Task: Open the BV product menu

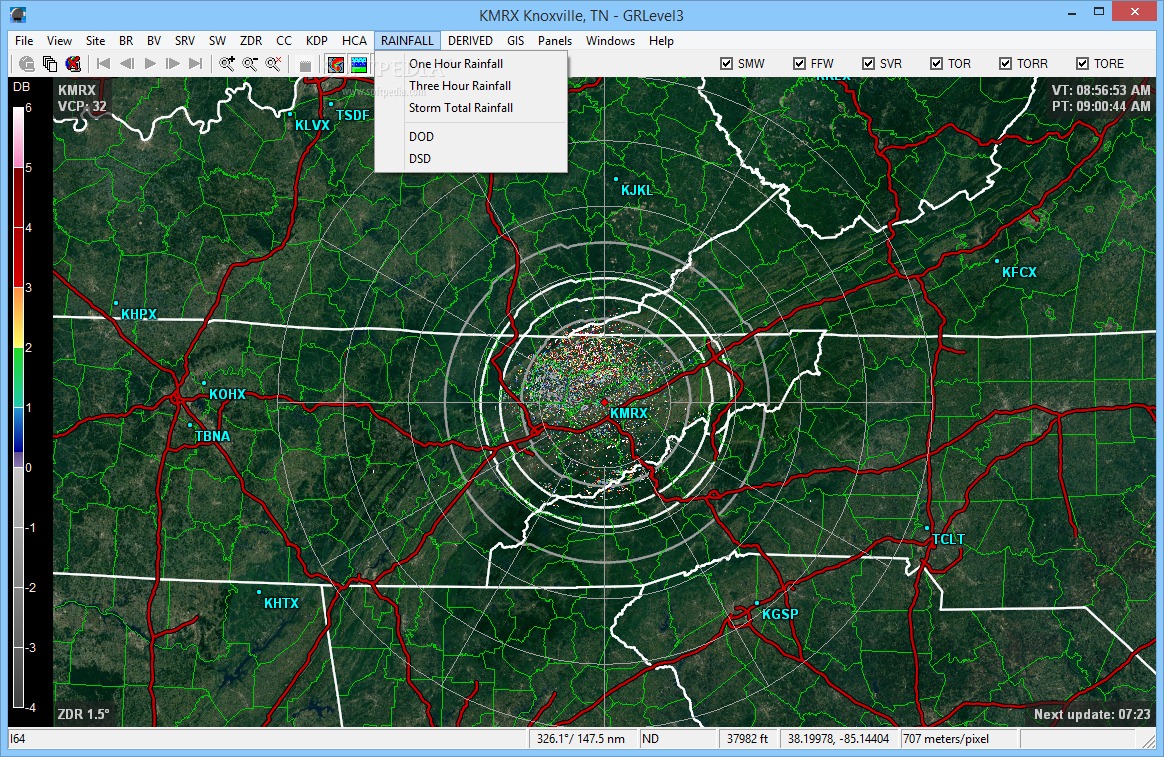Action: tap(154, 41)
